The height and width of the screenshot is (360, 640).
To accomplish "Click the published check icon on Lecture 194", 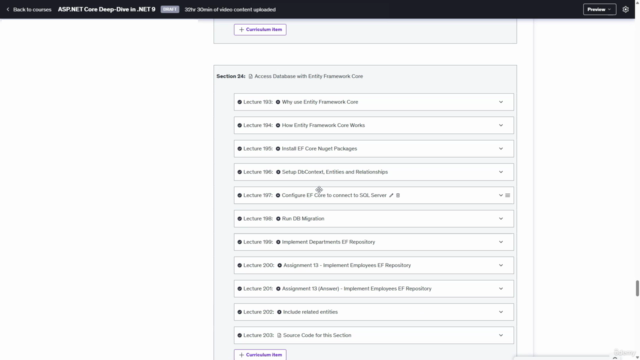I will [240, 125].
